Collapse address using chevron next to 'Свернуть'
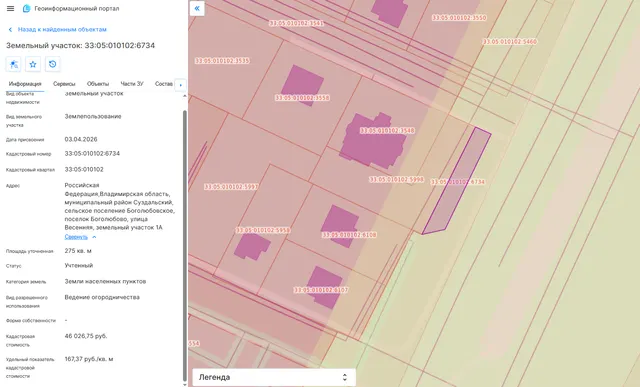The image size is (640, 387). [x=94, y=237]
